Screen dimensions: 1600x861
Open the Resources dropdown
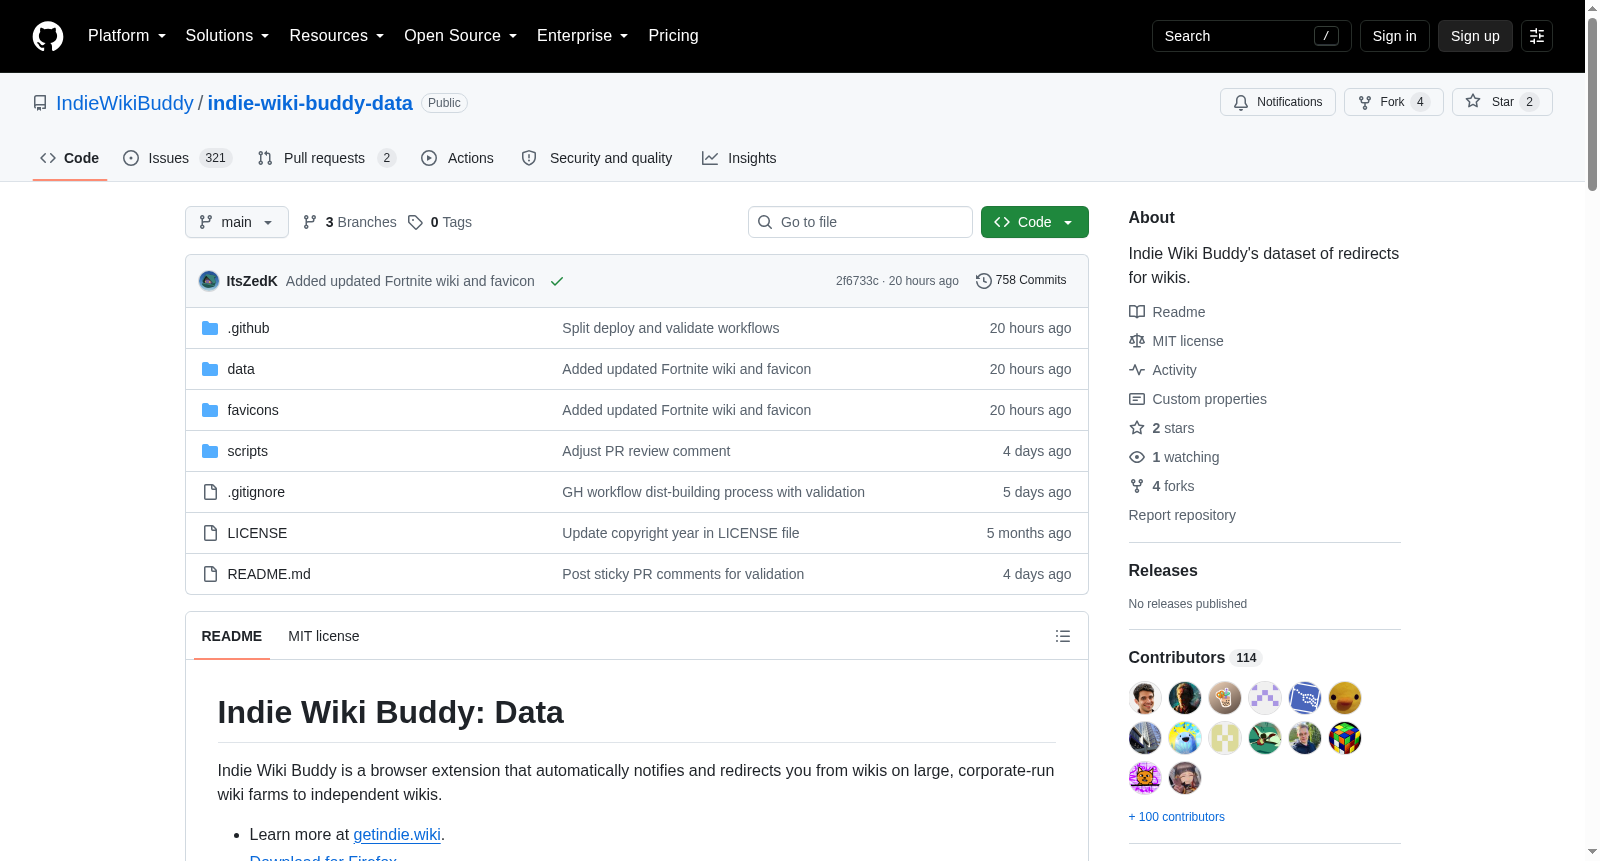[x=337, y=36]
